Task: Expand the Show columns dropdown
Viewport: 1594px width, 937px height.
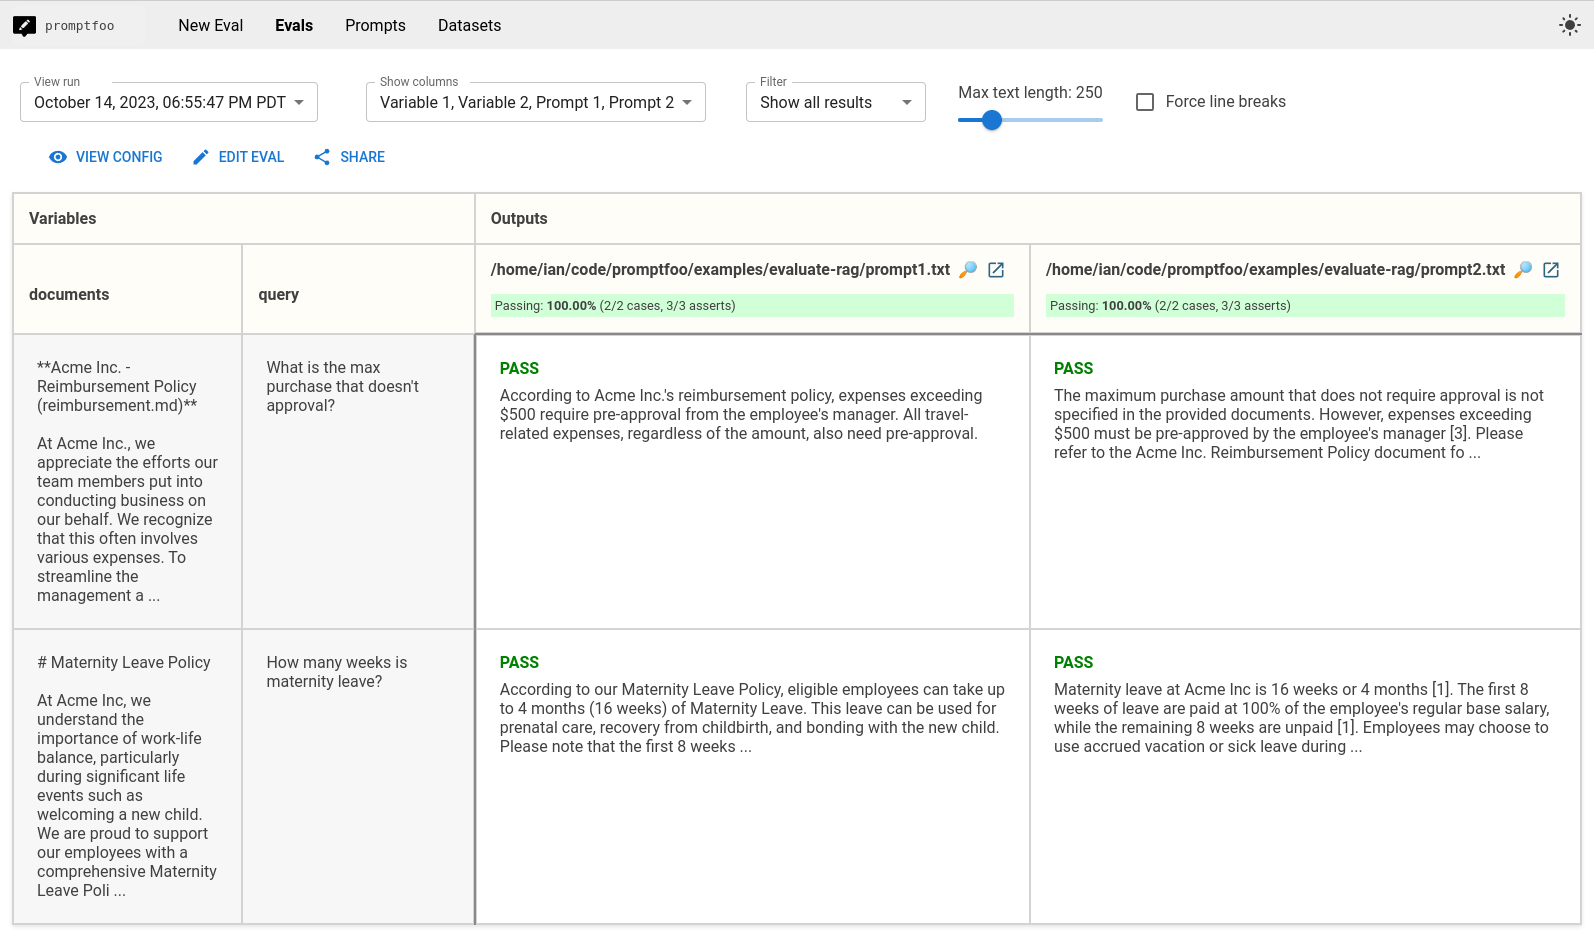Action: pos(535,103)
